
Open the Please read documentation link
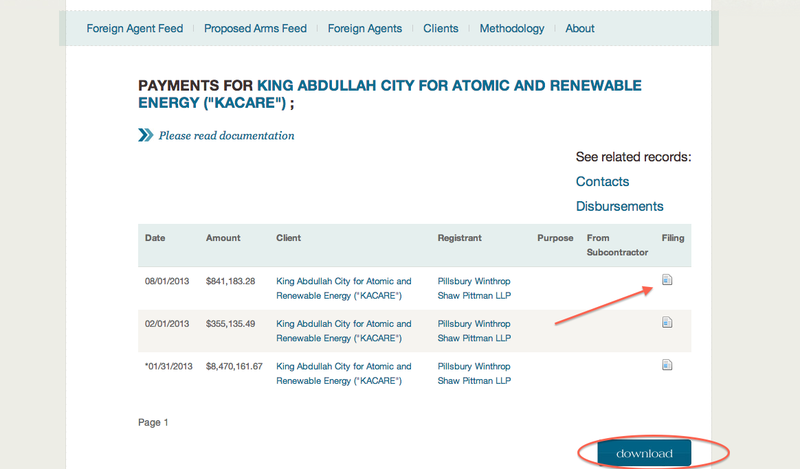226,135
